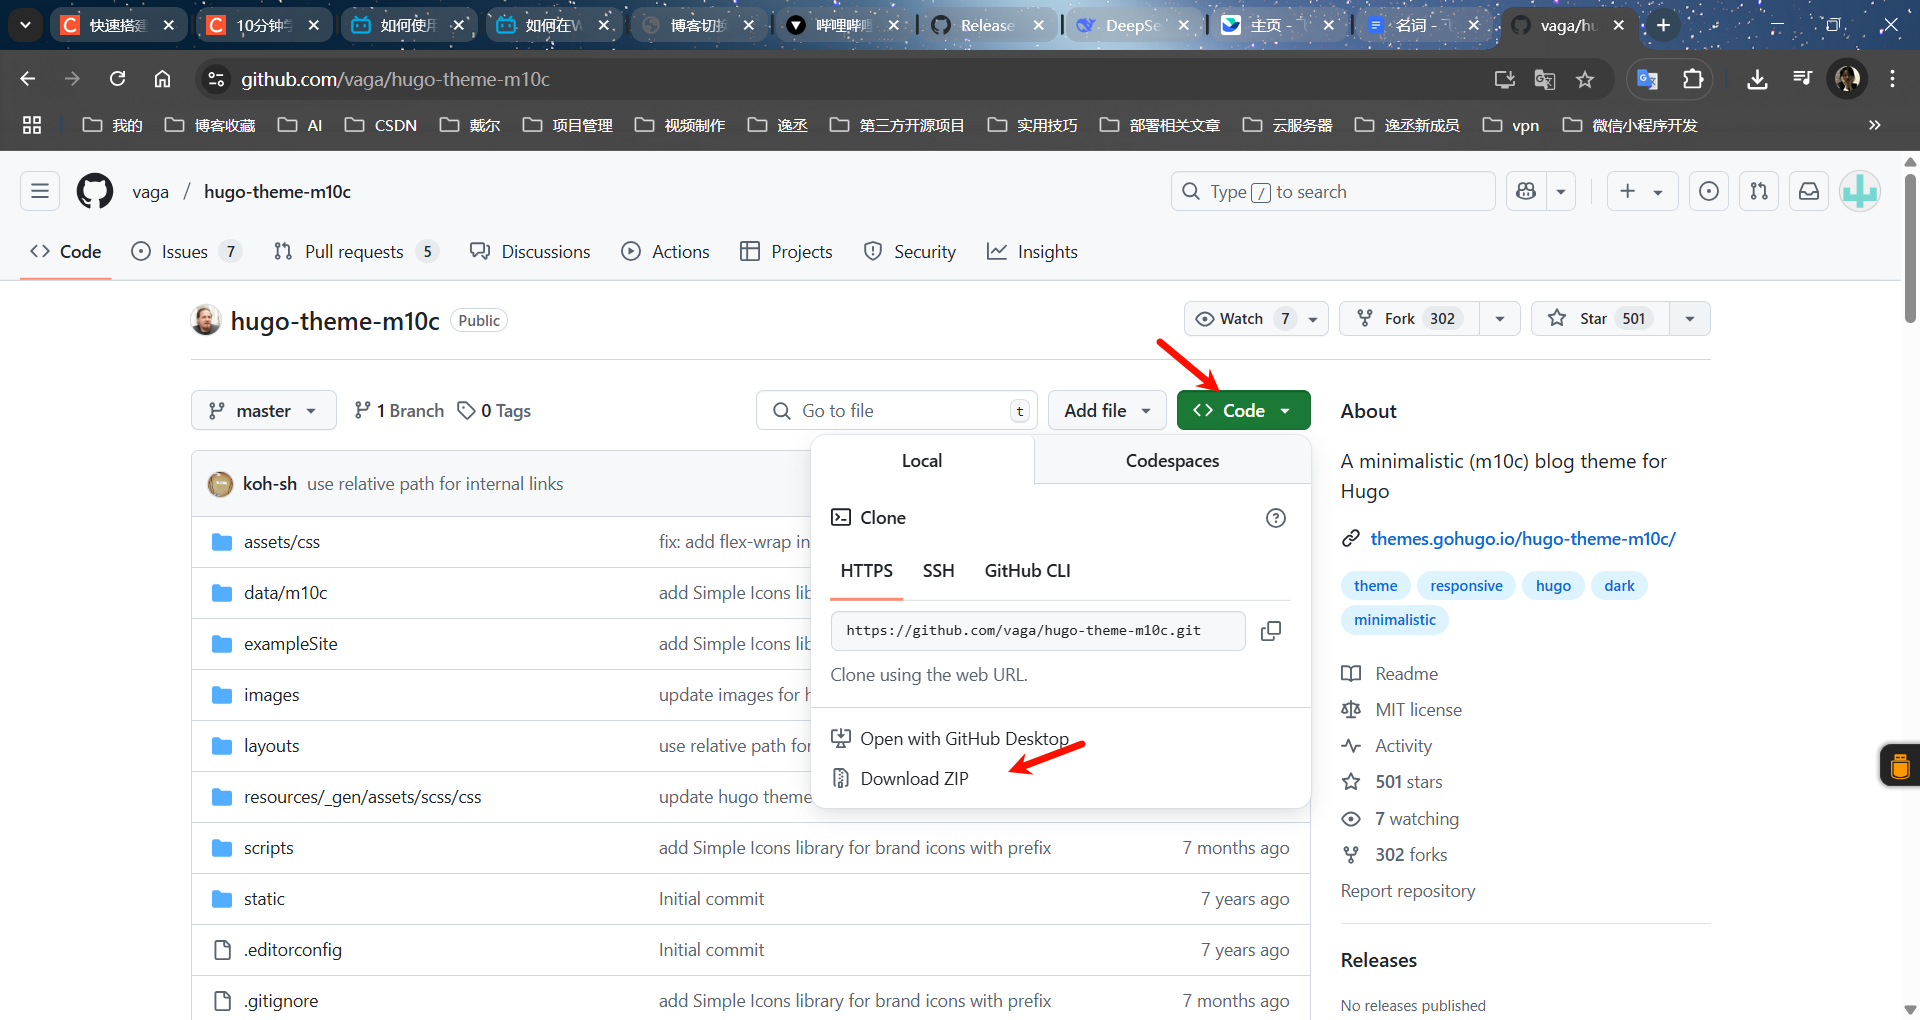Open the assets/css folder

pos(282,542)
